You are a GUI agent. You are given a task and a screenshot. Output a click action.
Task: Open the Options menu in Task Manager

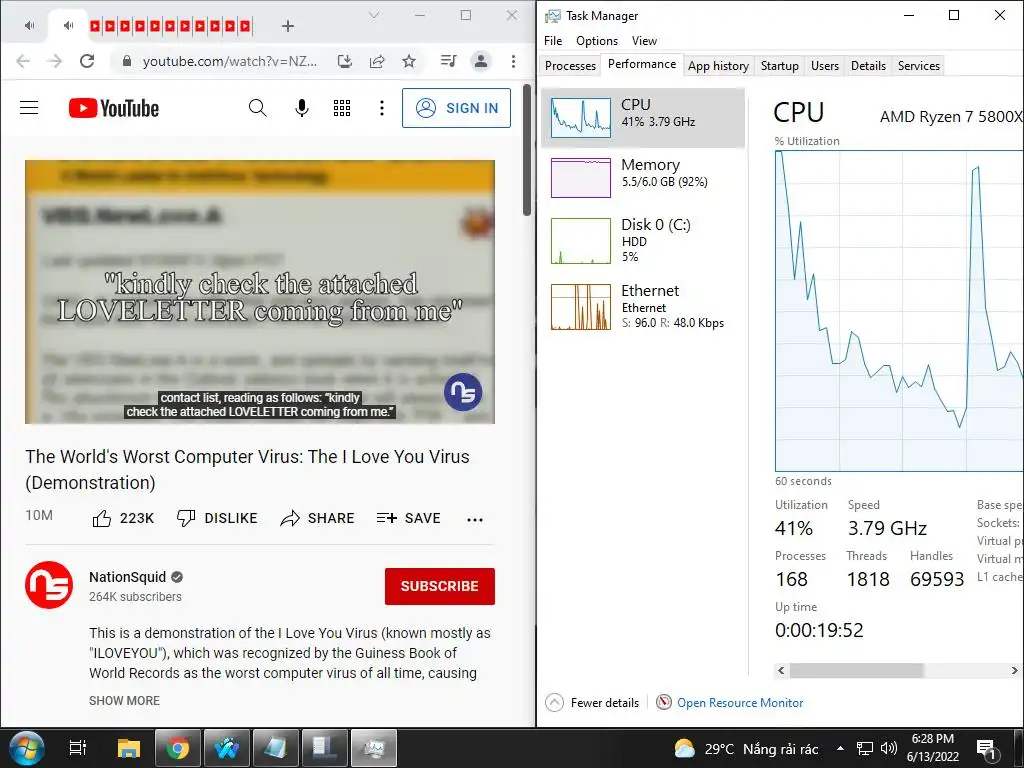(596, 40)
